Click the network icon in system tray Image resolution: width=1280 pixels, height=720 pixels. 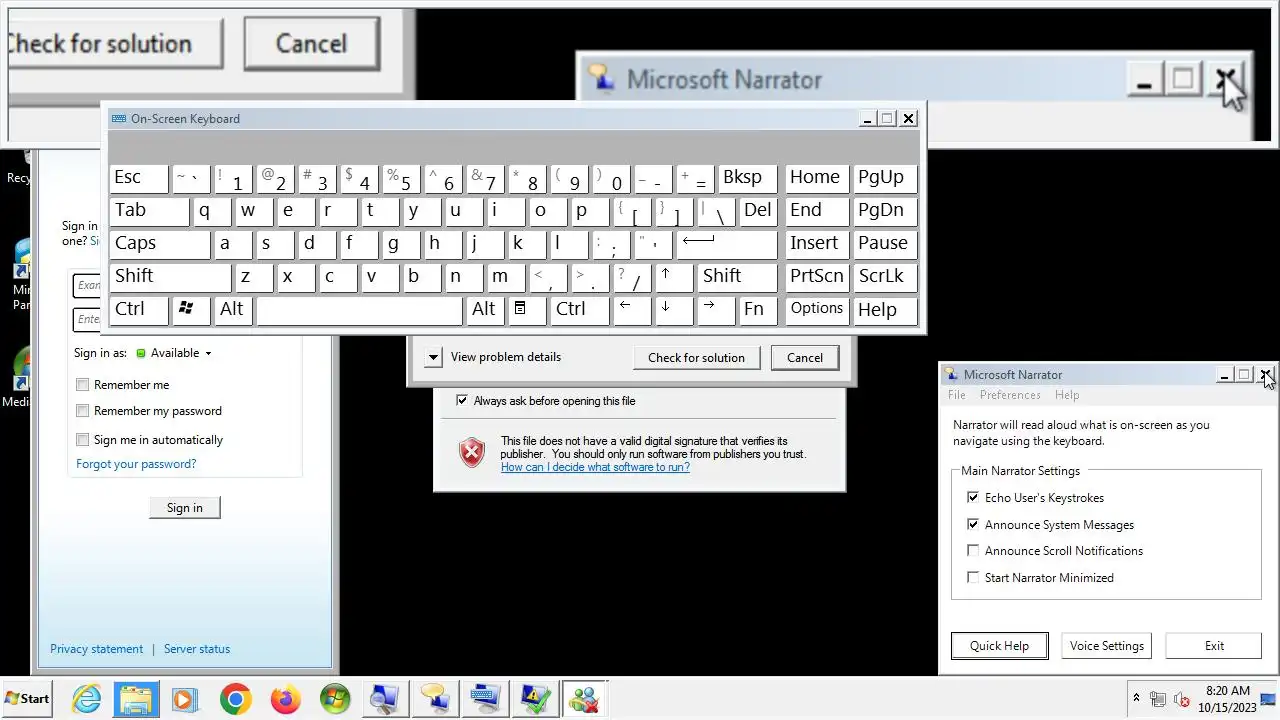point(1158,699)
